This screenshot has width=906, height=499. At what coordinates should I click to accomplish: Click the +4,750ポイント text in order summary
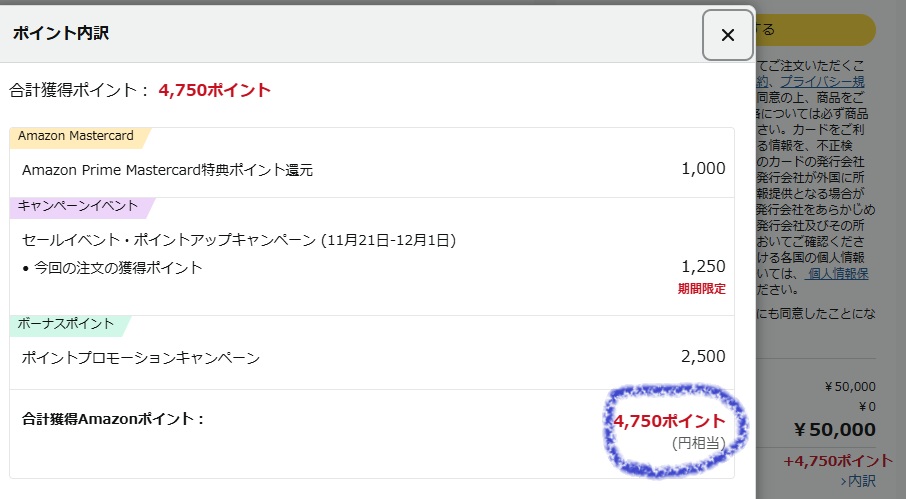pos(837,461)
